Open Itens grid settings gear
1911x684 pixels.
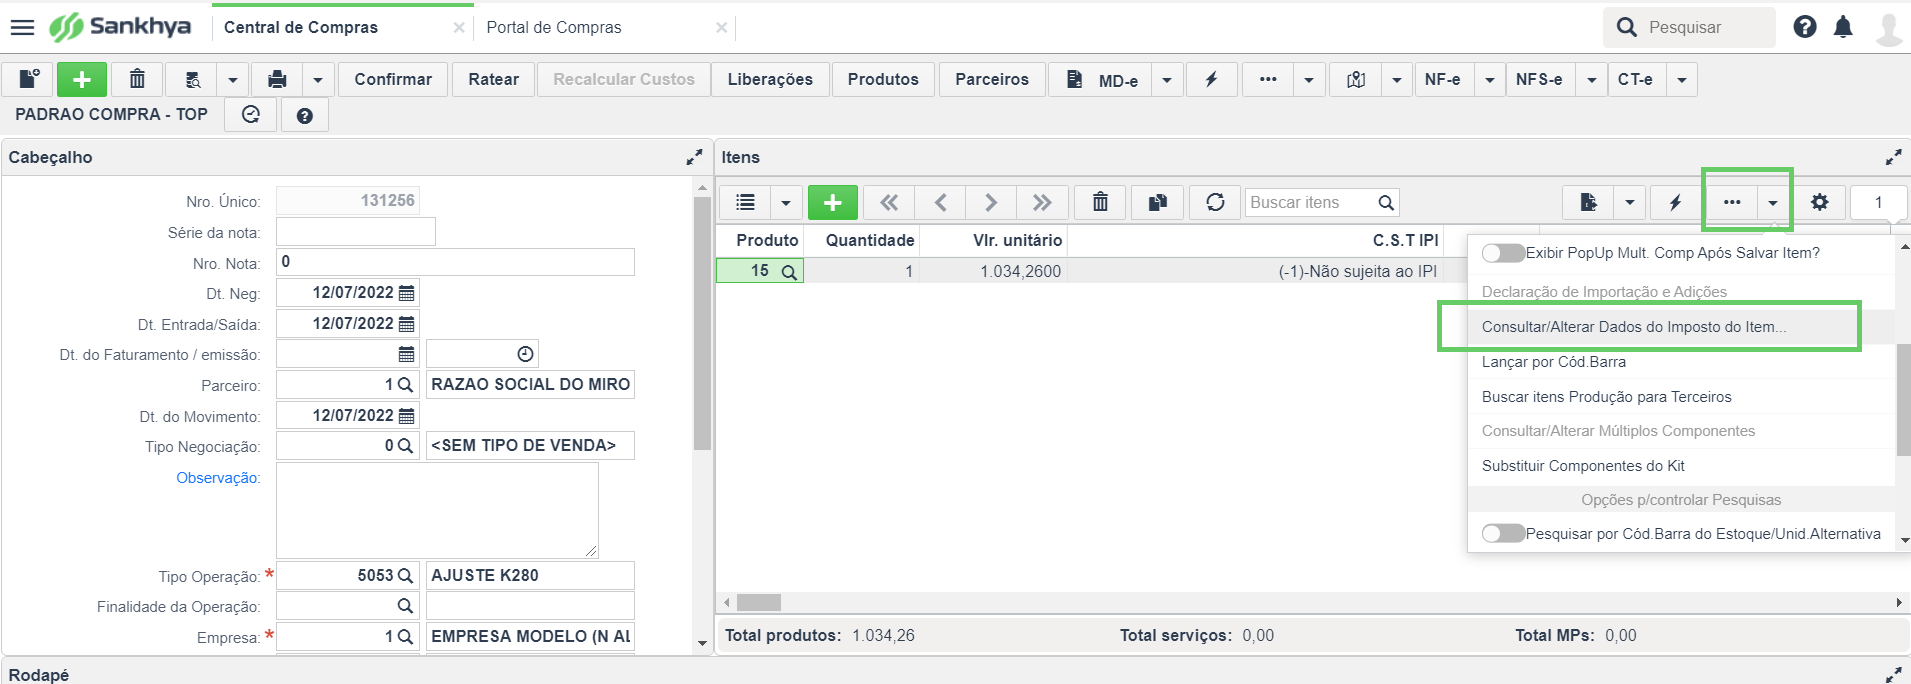[x=1819, y=202]
